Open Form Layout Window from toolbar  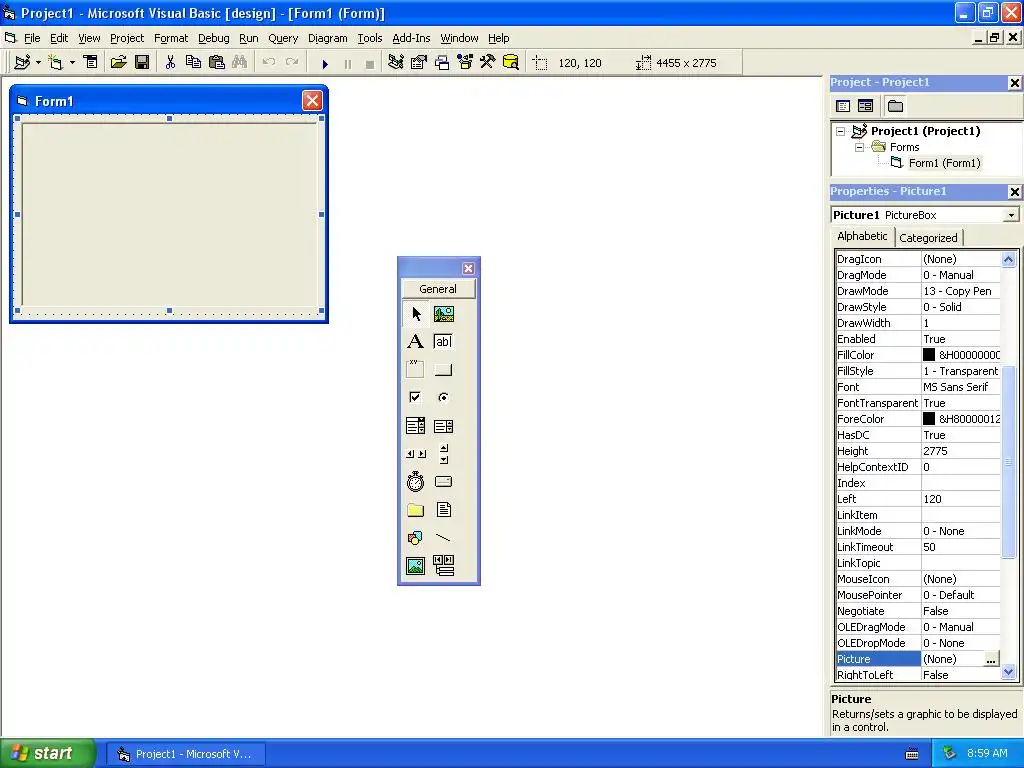click(x=442, y=63)
